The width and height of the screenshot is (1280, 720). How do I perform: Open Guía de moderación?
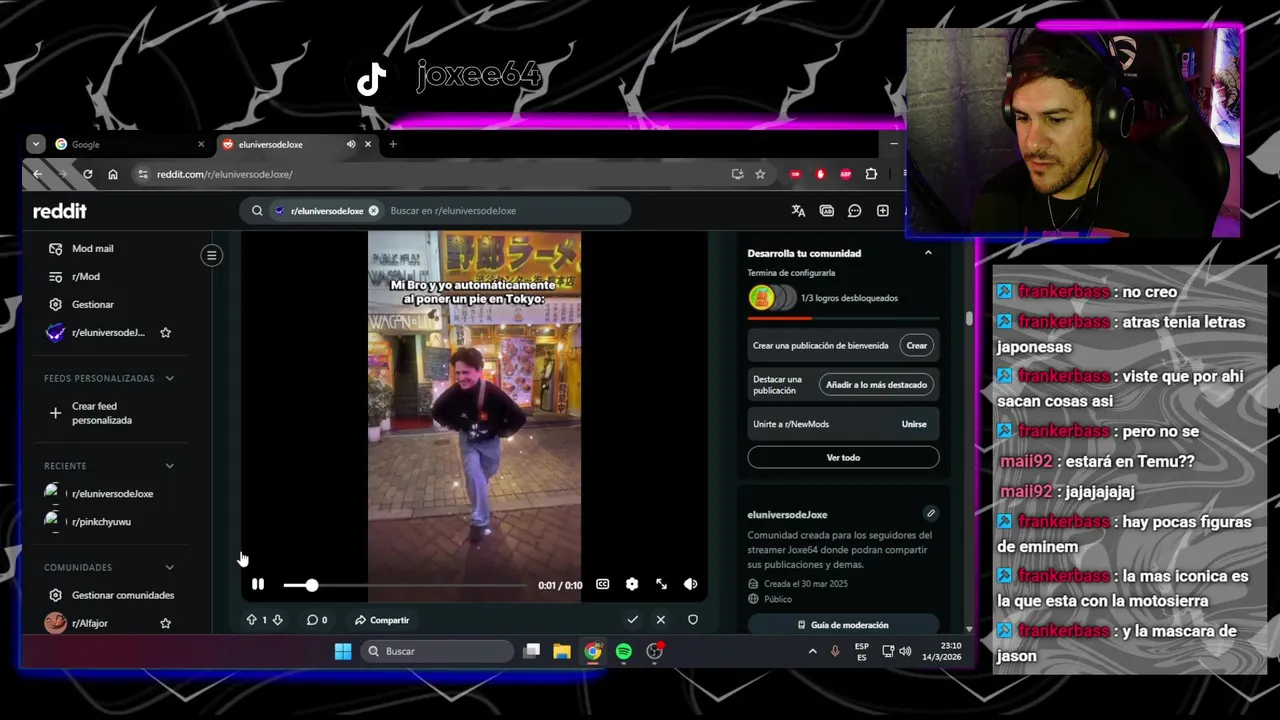[843, 625]
